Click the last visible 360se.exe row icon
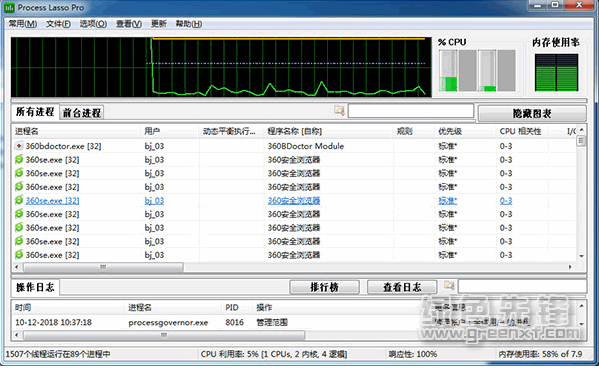599x368 pixels. (x=19, y=255)
